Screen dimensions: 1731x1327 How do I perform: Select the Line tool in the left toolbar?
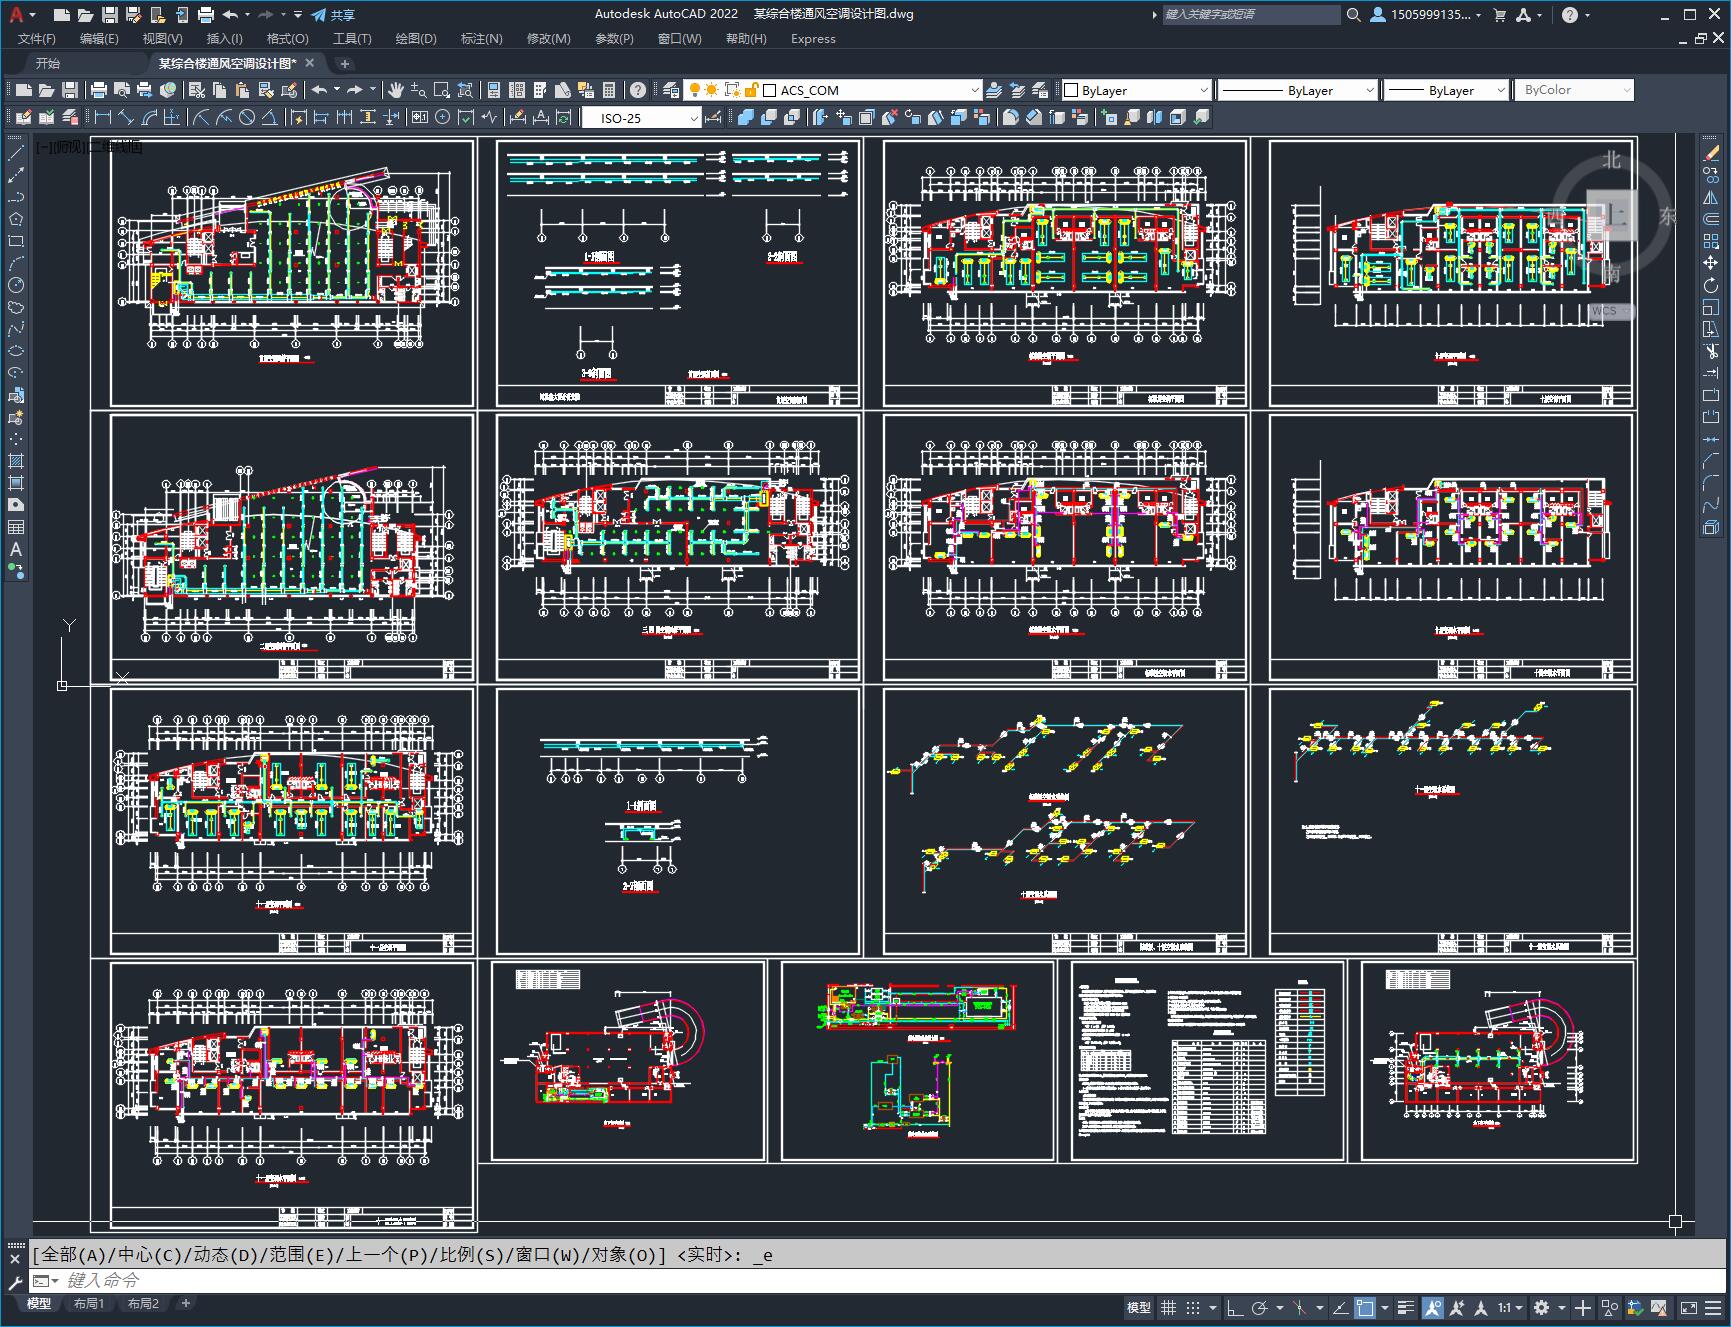click(x=16, y=153)
